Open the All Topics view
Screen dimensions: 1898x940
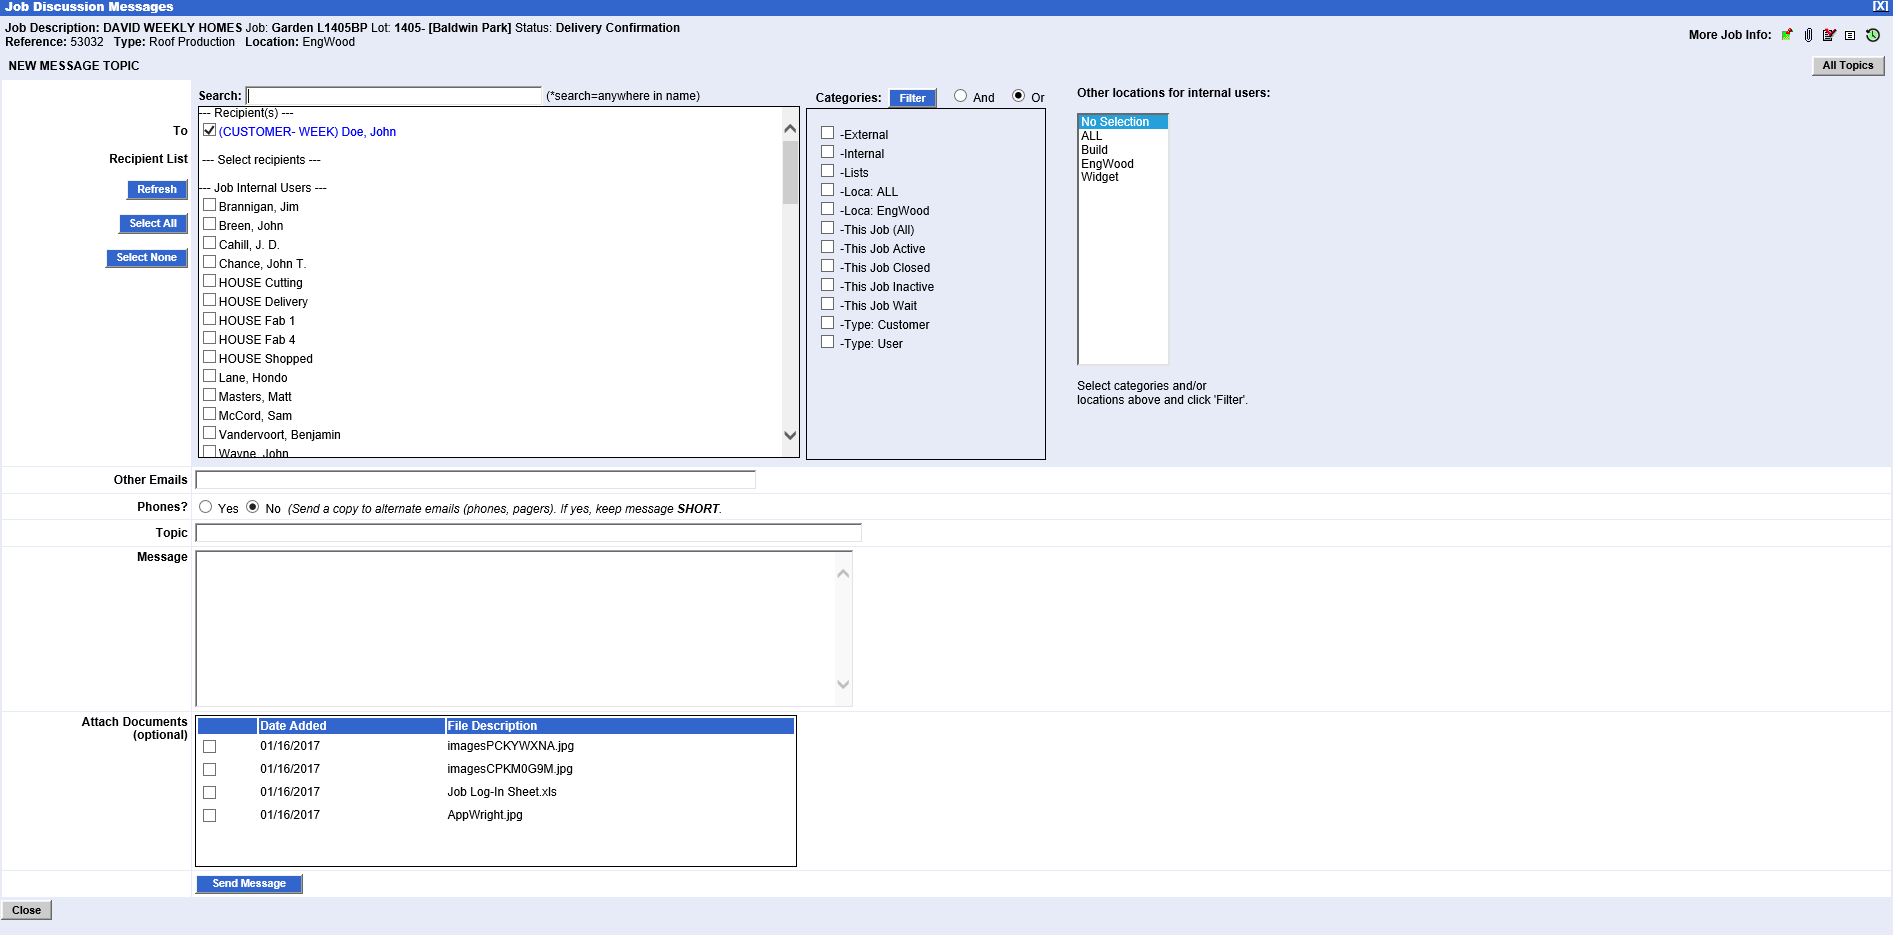tap(1847, 66)
